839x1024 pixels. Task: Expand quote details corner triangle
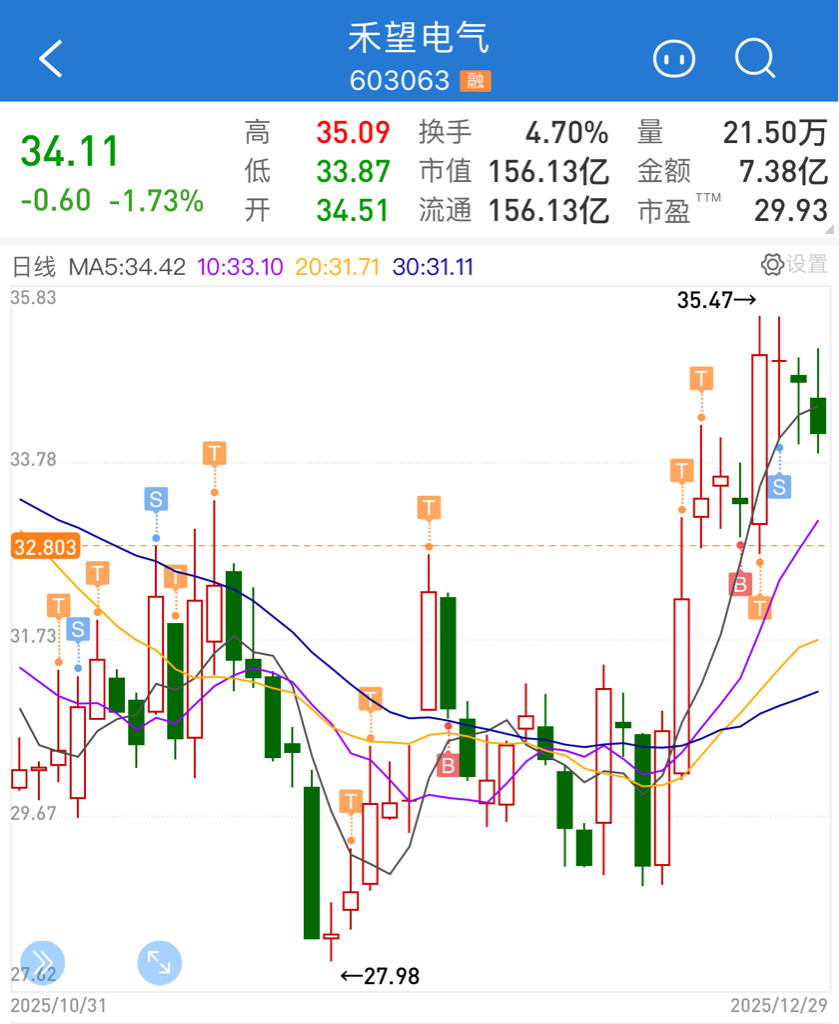tap(829, 229)
